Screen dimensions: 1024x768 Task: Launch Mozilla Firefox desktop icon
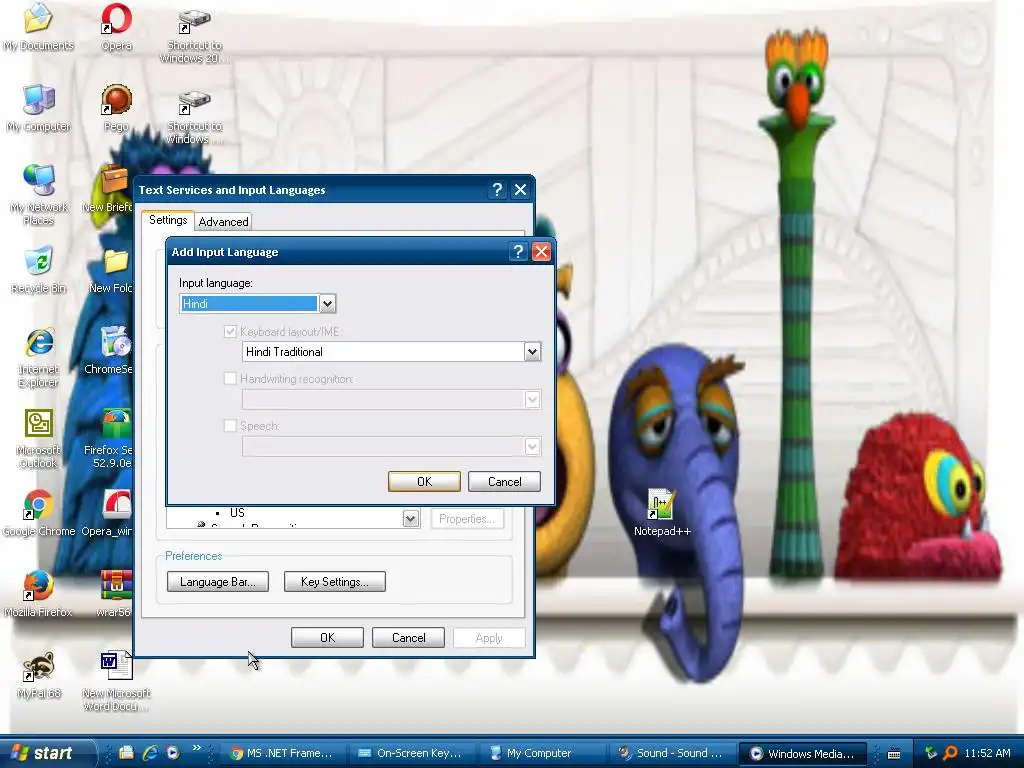[x=38, y=594]
